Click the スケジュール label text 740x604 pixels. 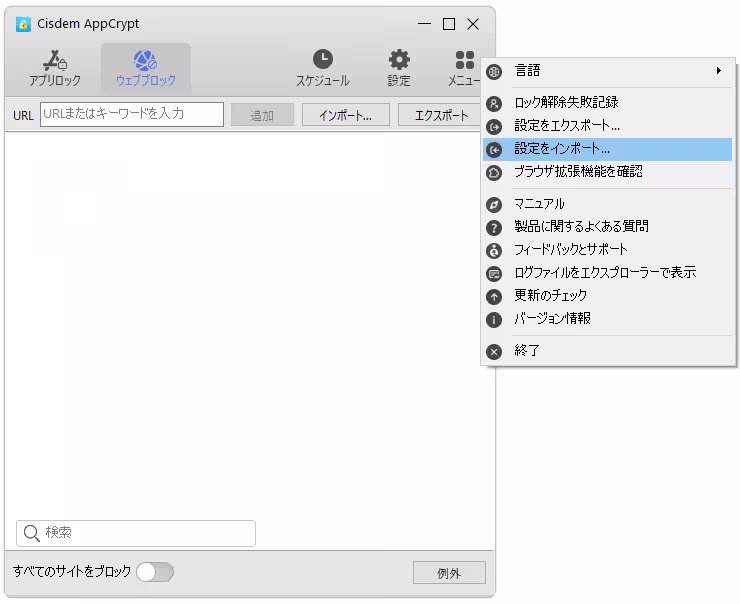pyautogui.click(x=323, y=81)
